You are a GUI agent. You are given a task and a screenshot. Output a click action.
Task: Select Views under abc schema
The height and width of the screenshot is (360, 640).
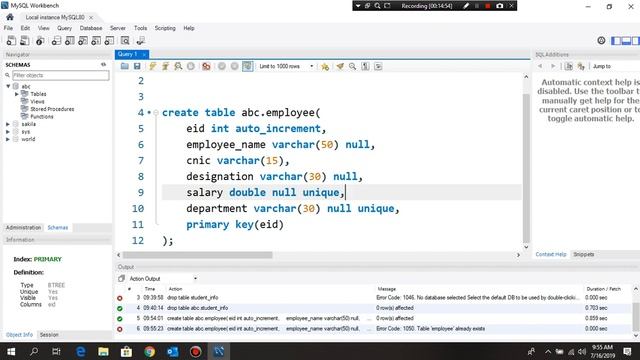(x=37, y=101)
